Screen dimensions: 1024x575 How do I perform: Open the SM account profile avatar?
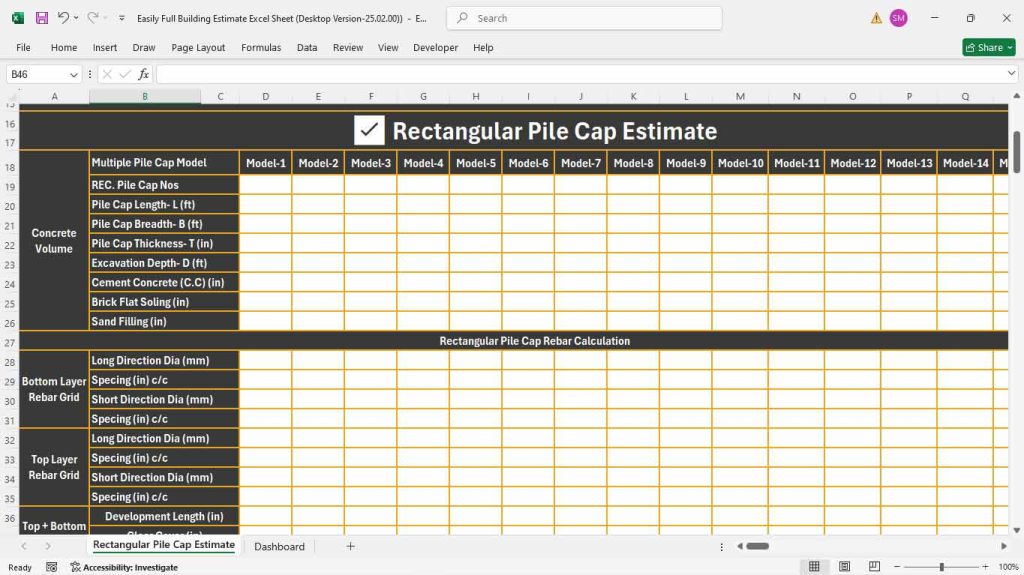899,18
